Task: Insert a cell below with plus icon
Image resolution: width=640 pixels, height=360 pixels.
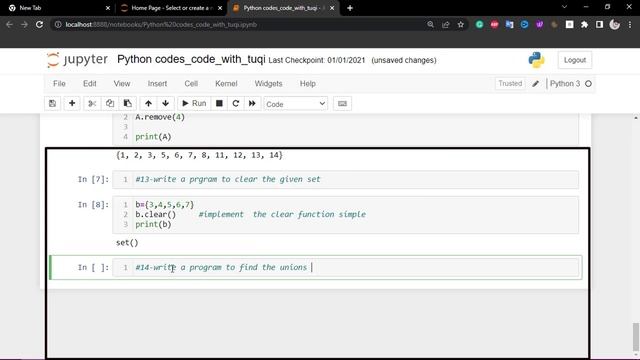Action: (72, 104)
